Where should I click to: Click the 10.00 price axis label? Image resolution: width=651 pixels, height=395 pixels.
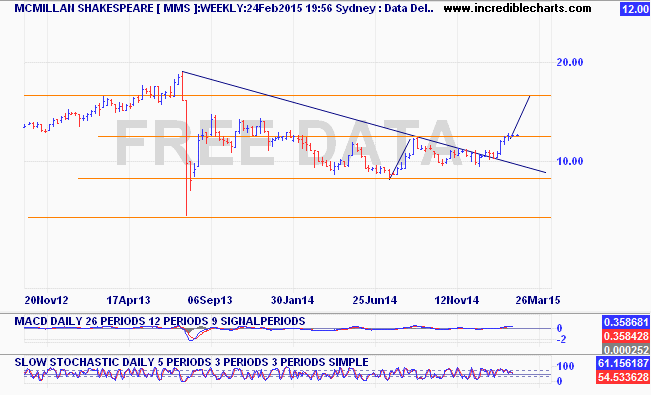(570, 161)
